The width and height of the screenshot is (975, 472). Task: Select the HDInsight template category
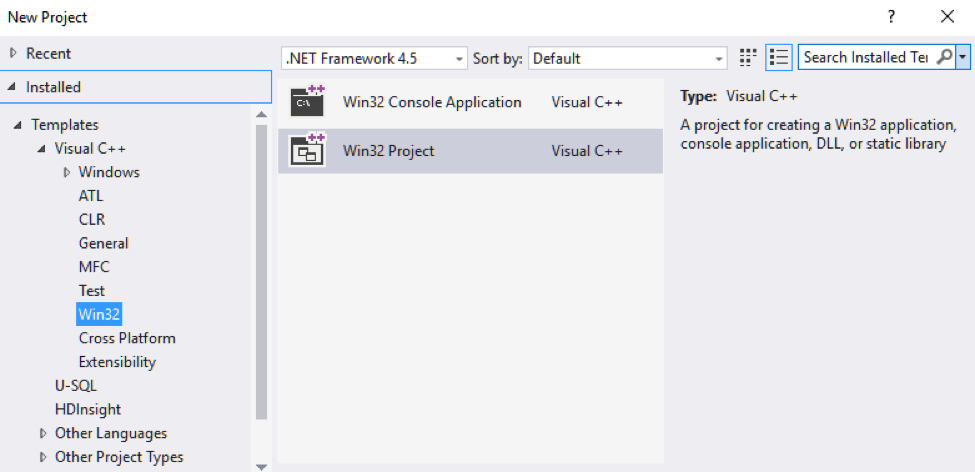tap(90, 409)
